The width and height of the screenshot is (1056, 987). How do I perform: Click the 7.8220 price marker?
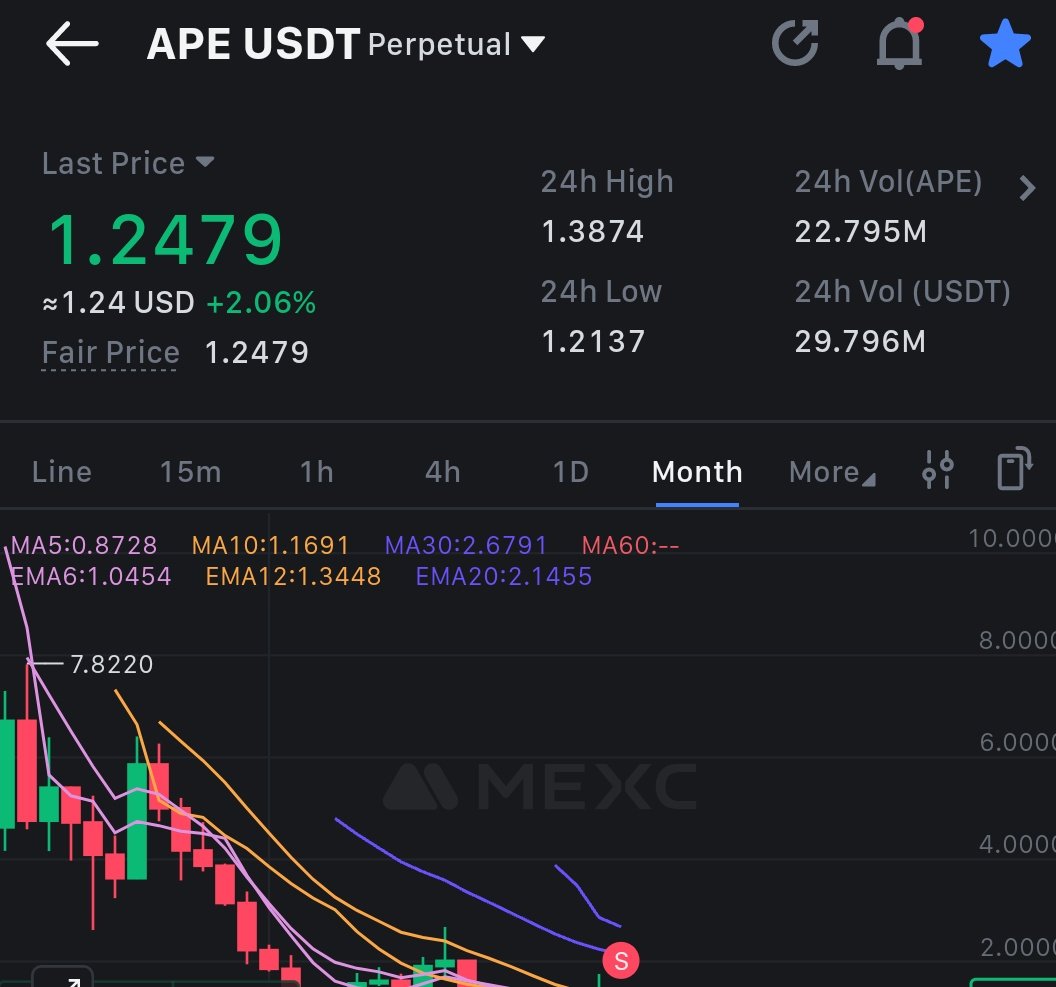pyautogui.click(x=110, y=664)
